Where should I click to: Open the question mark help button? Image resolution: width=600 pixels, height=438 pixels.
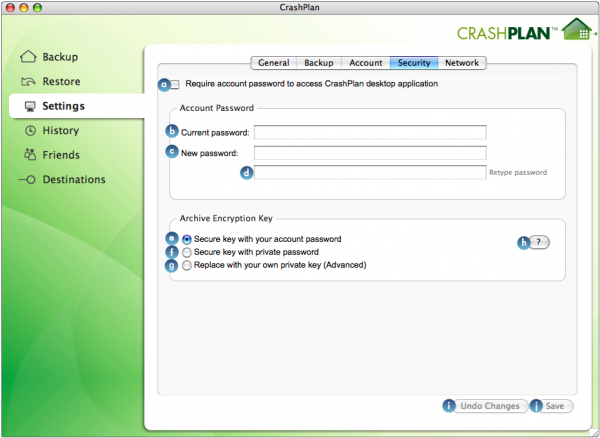click(539, 242)
